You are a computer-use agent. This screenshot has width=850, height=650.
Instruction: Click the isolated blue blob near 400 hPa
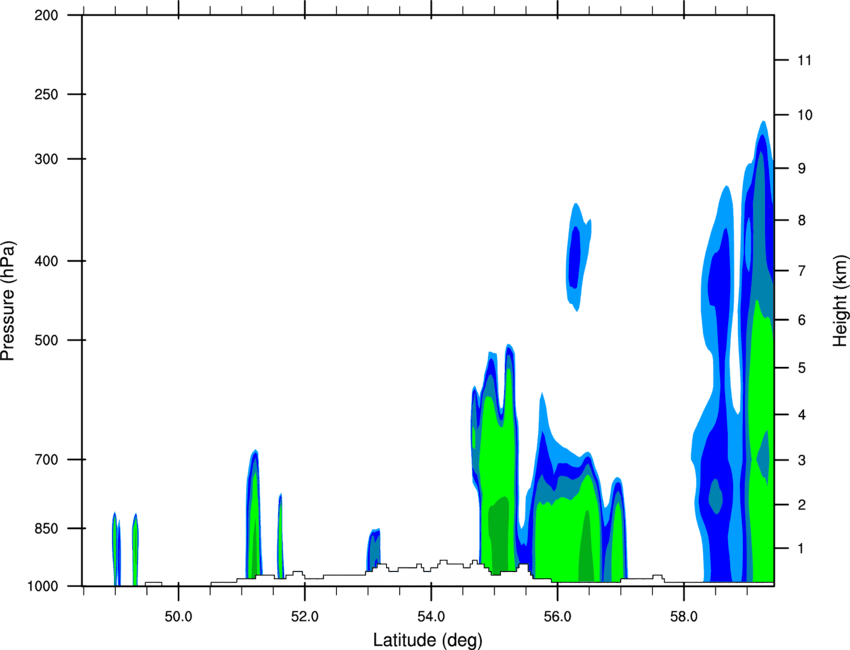click(577, 256)
